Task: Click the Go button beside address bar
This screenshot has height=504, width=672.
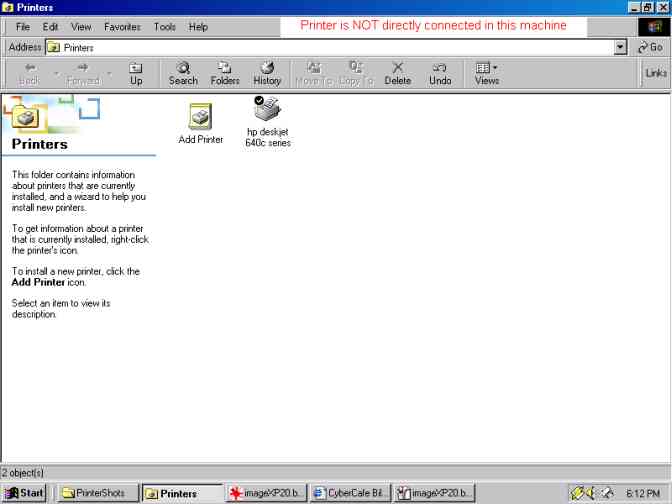Action: [650, 47]
